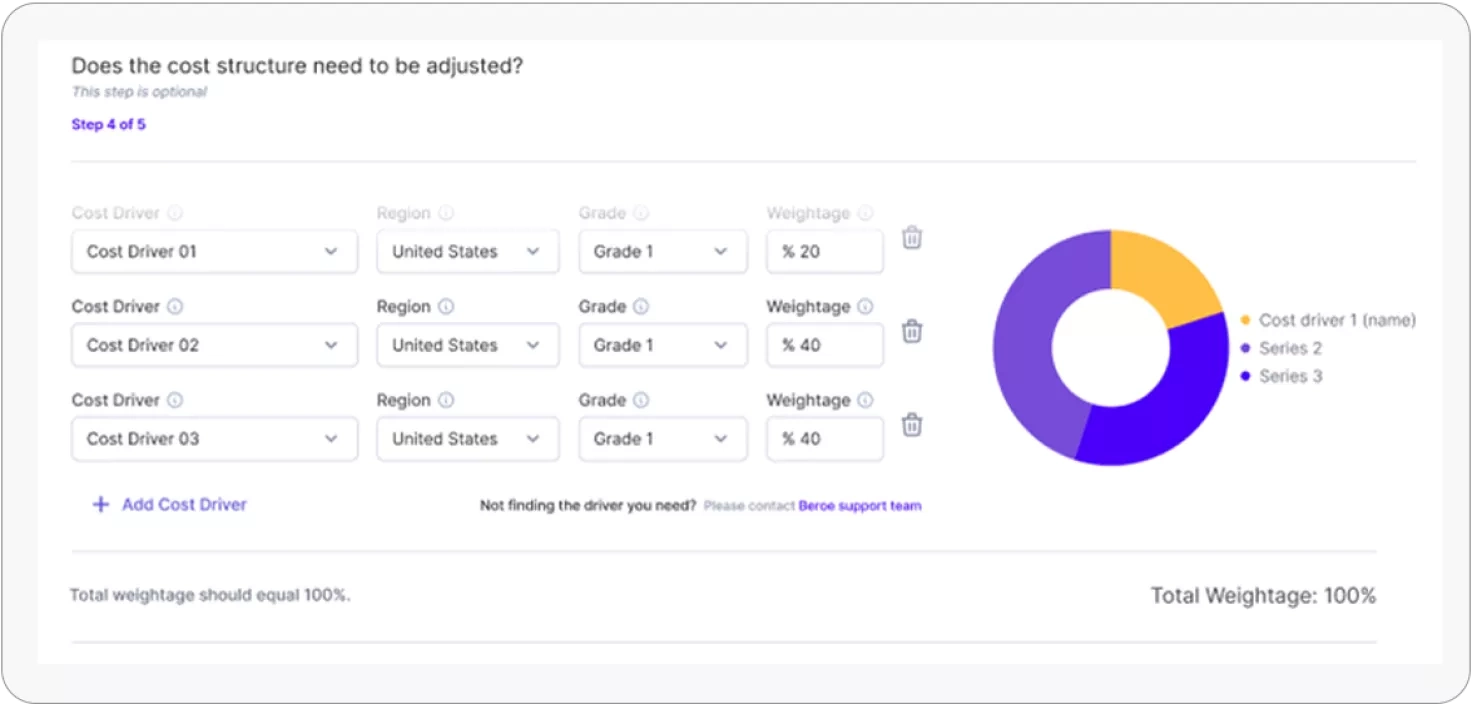The width and height of the screenshot is (1472, 704).
Task: Expand the Cost Driver 02 dropdown
Action: (214, 345)
